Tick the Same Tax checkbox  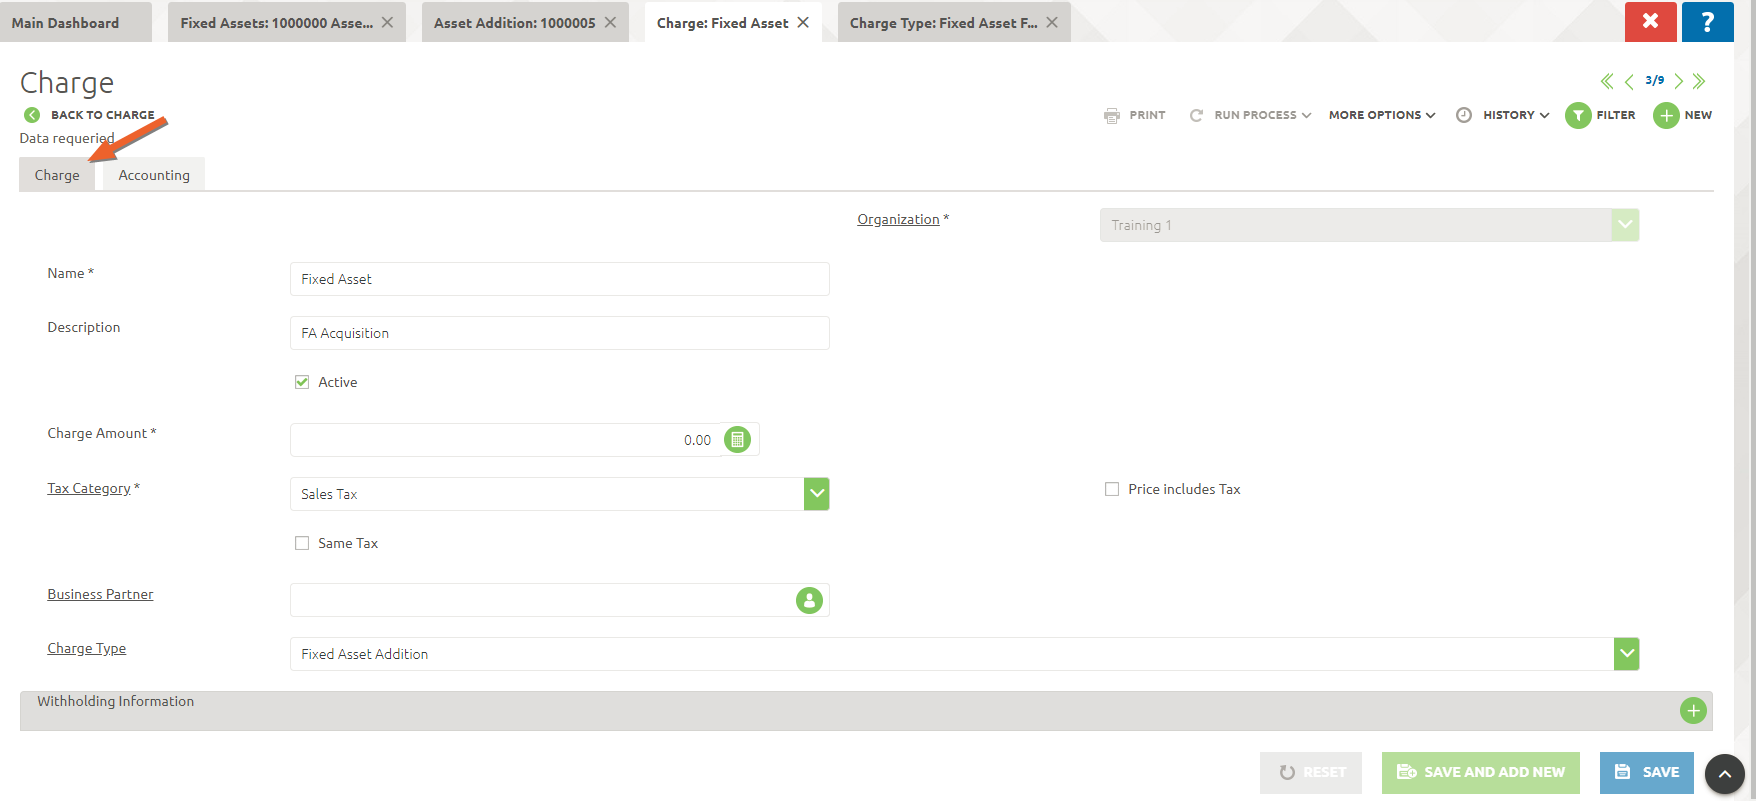pyautogui.click(x=302, y=543)
